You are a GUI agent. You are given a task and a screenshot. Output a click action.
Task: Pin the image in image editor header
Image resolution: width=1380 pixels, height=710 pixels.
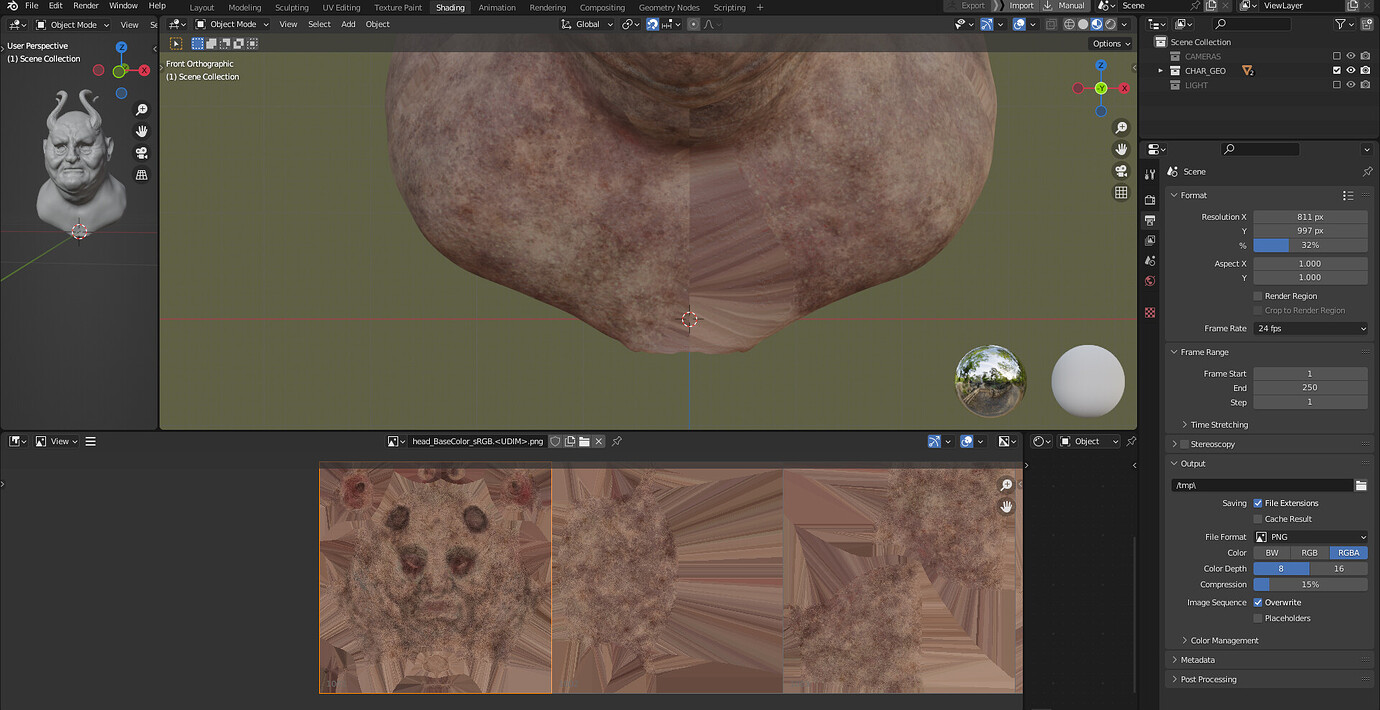617,441
